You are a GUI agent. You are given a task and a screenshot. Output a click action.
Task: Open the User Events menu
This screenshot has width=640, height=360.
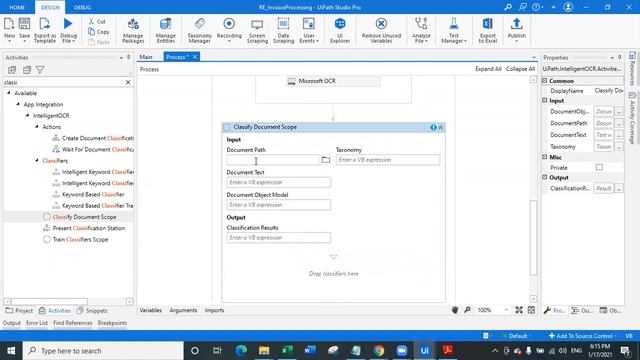309,30
